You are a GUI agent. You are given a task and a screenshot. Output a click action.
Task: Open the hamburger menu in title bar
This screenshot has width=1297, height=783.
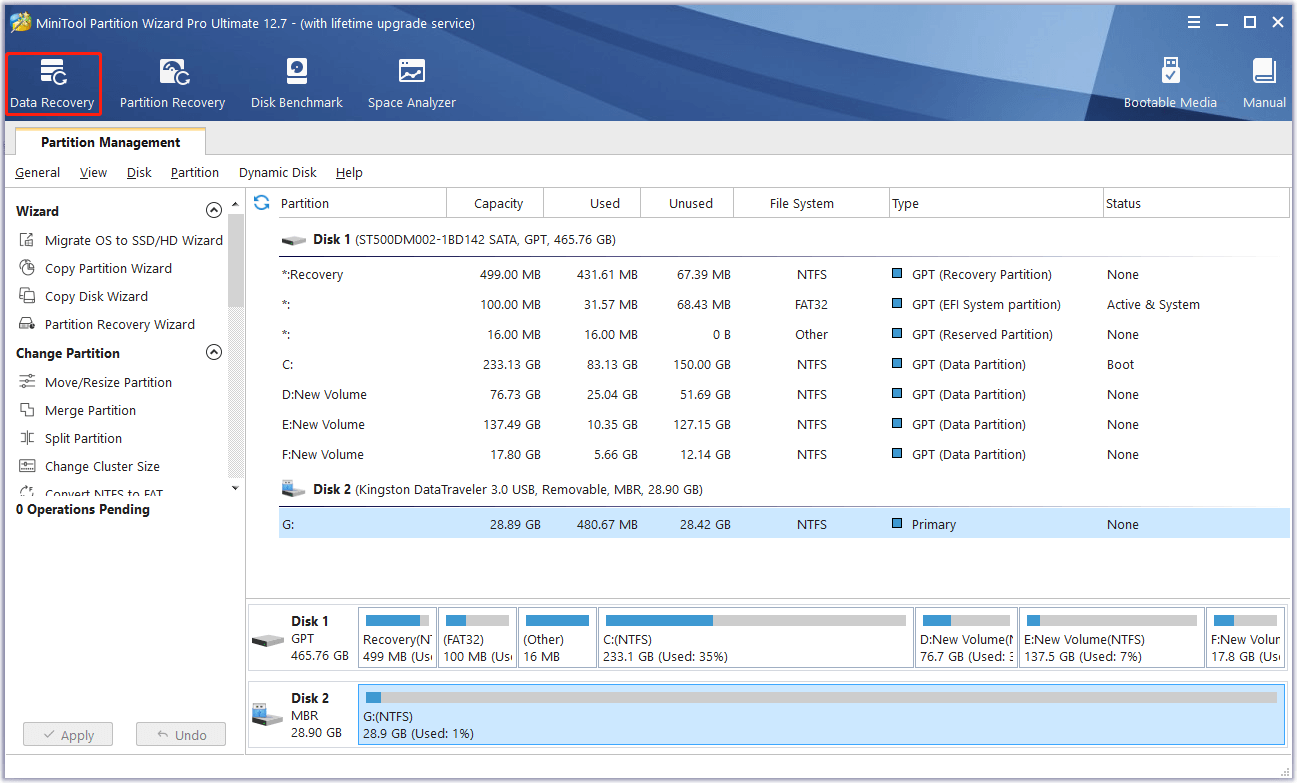[x=1194, y=22]
